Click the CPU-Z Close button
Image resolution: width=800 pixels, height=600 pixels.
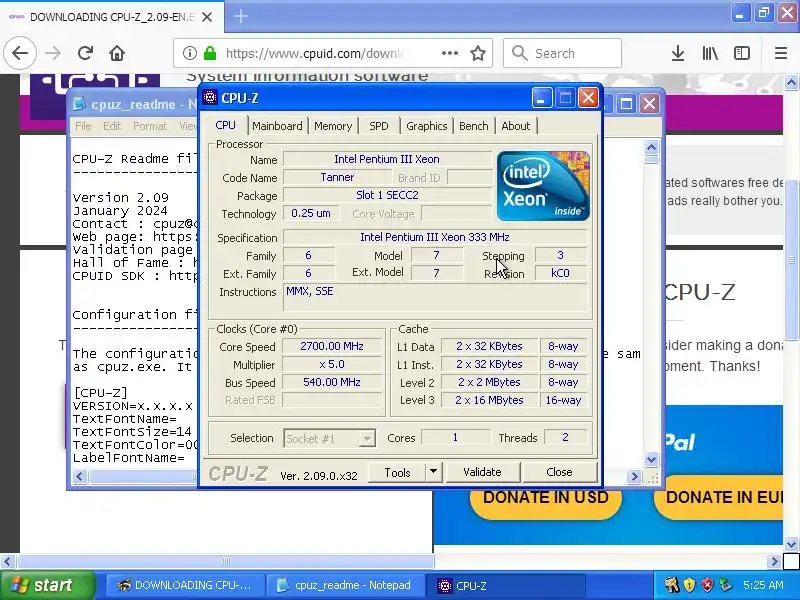click(x=560, y=472)
